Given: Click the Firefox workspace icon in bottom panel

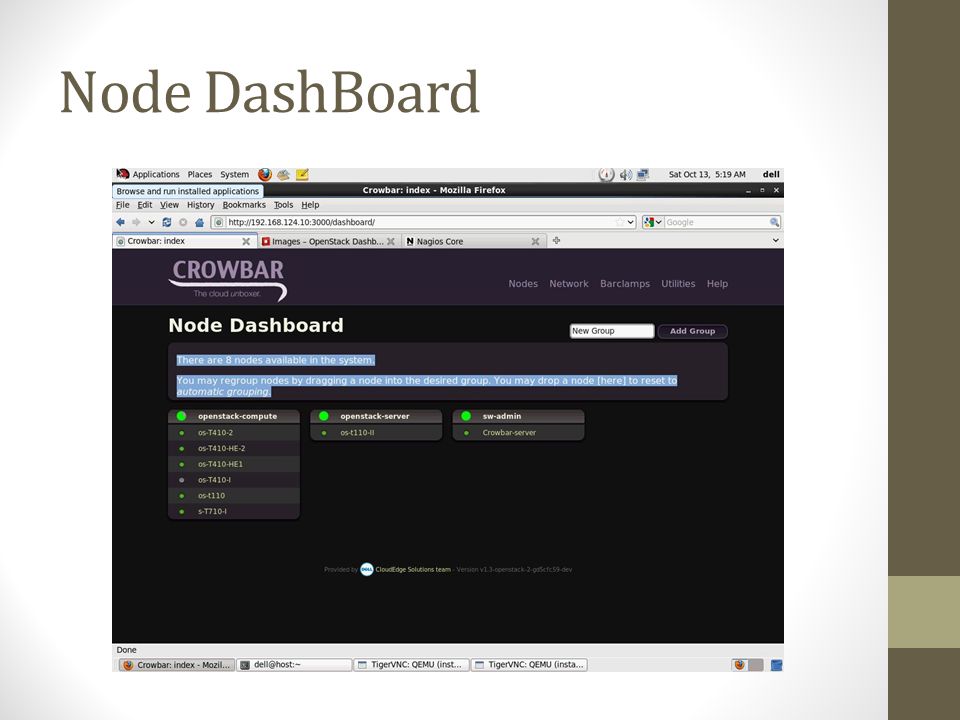Looking at the screenshot, I should point(740,665).
